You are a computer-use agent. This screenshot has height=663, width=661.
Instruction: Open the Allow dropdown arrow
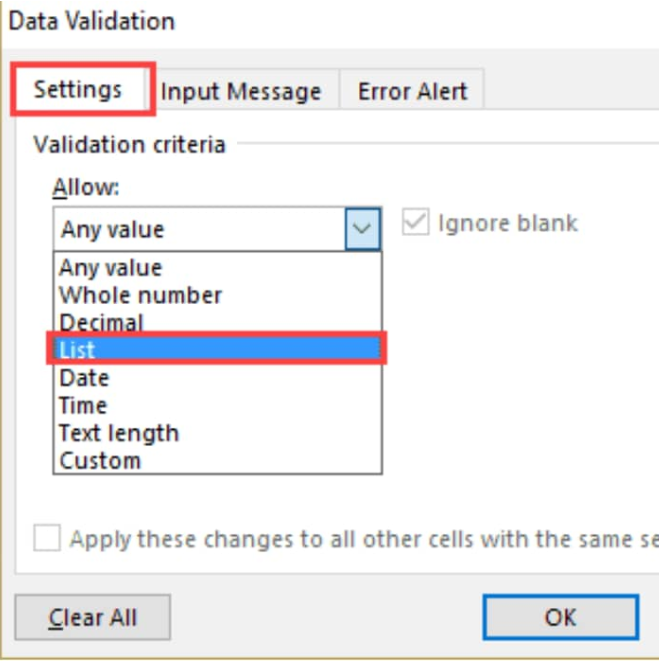pos(362,229)
